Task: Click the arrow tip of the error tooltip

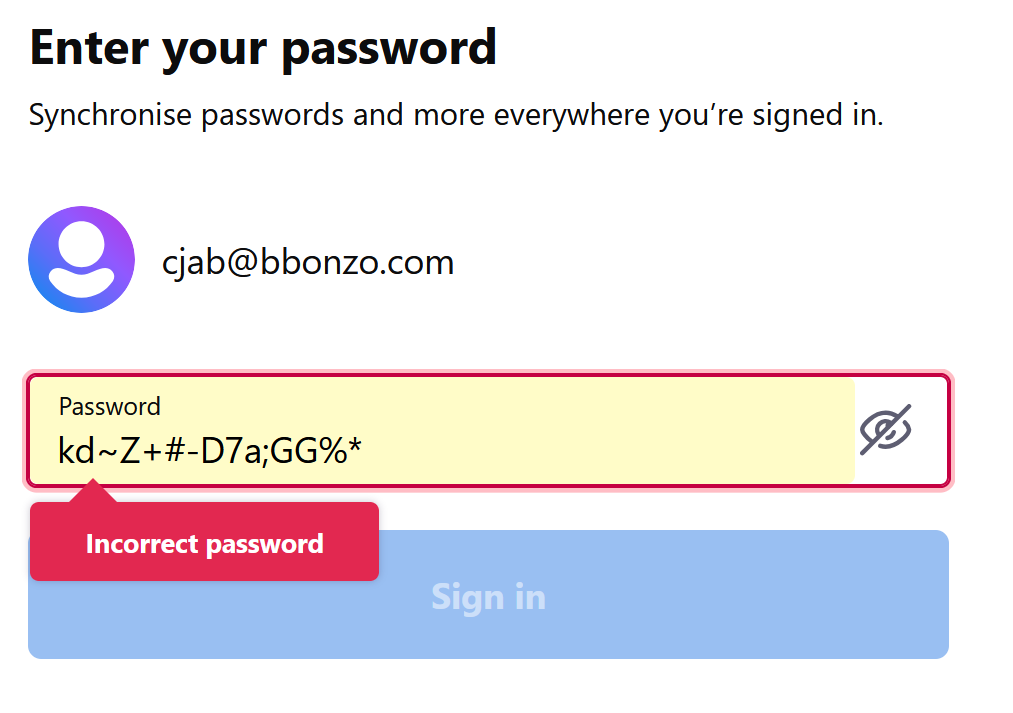Action: pyautogui.click(x=94, y=488)
